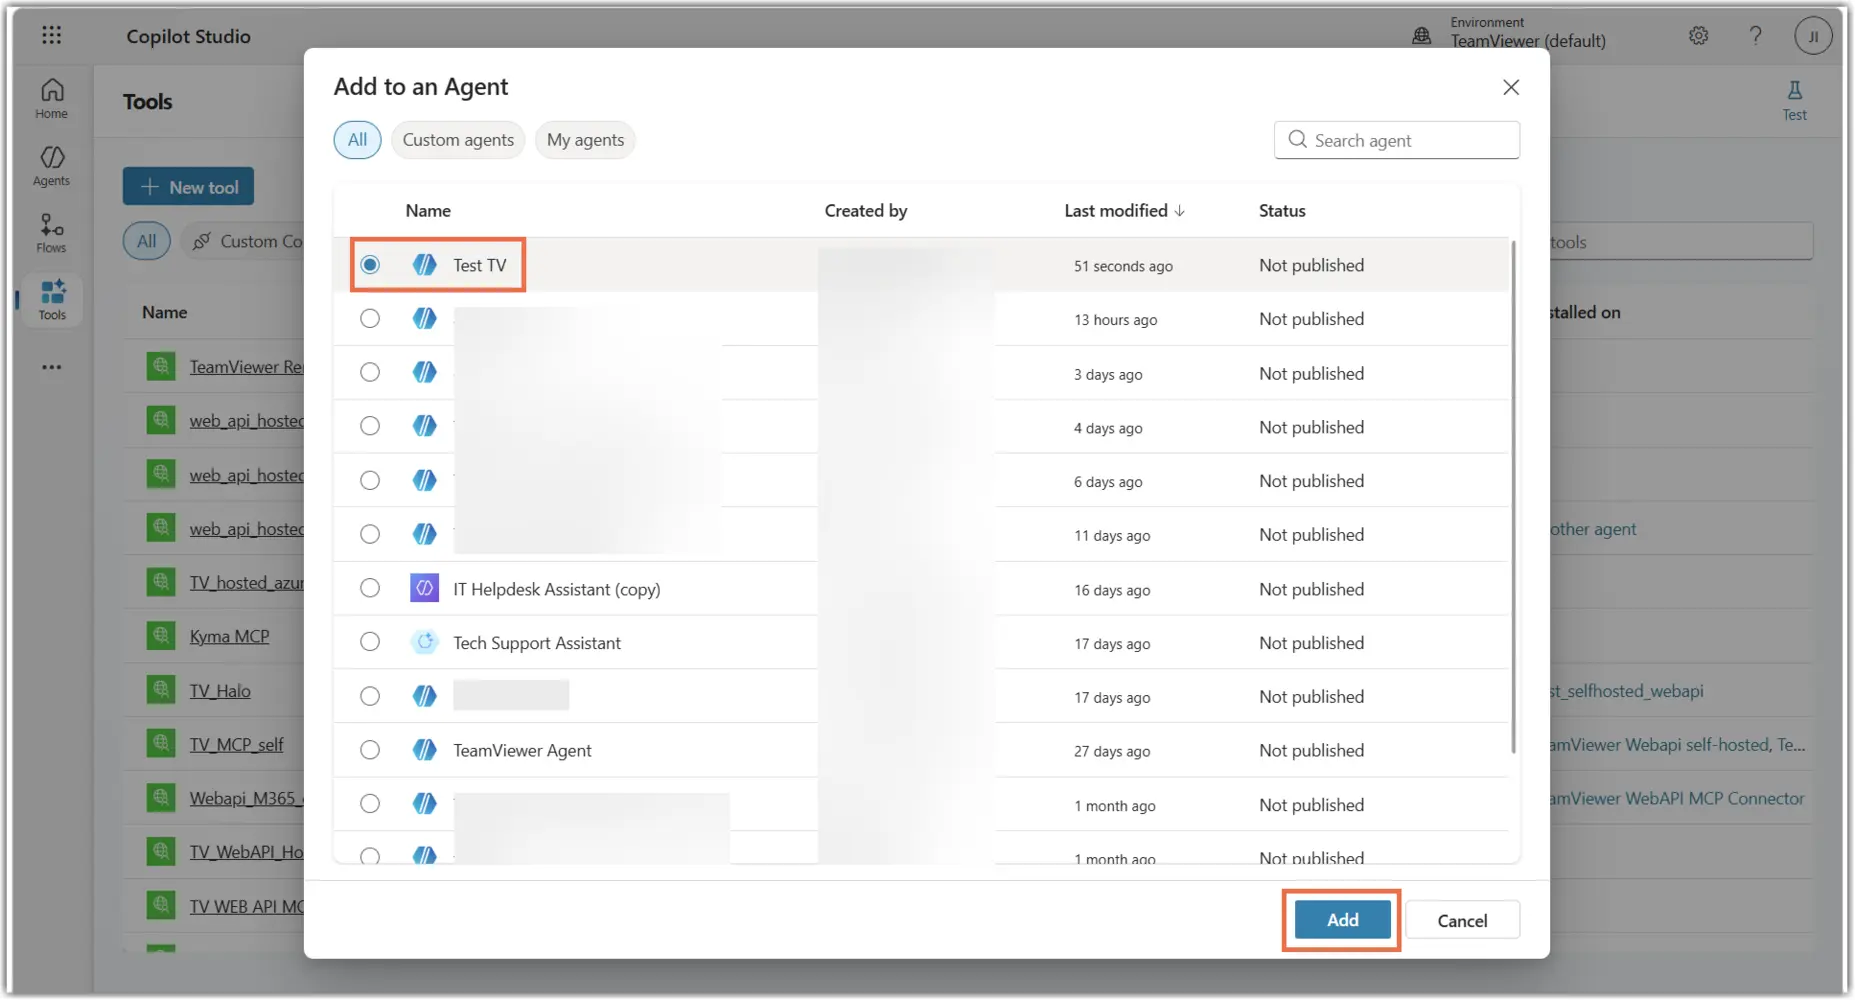Open the JI user account avatar
The width and height of the screenshot is (1855, 1000).
1813,36
